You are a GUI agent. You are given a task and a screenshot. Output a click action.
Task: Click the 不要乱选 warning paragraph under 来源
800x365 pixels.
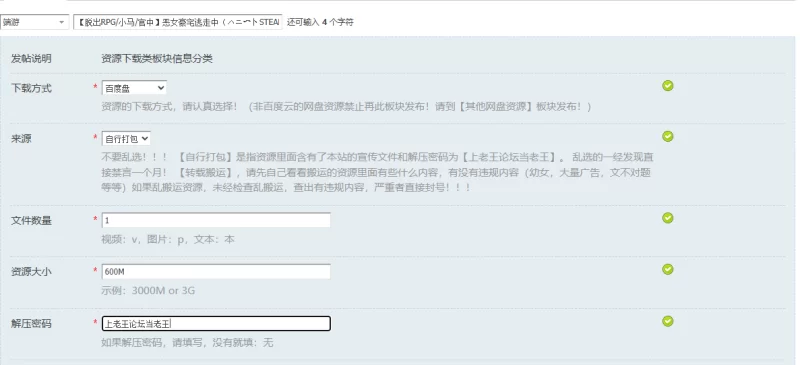coord(377,172)
